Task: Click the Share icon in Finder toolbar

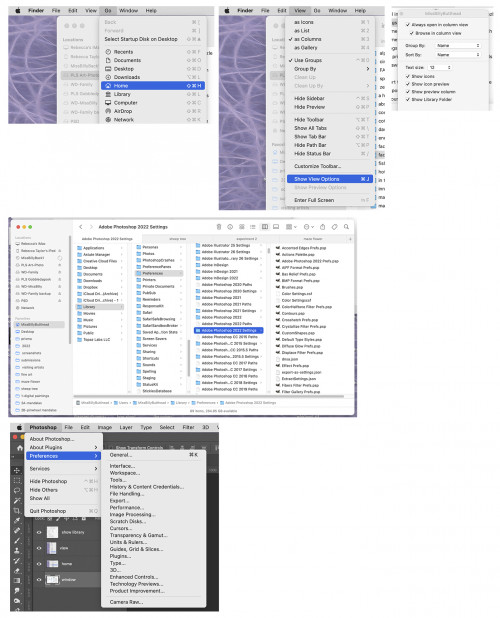Action: 323,227
